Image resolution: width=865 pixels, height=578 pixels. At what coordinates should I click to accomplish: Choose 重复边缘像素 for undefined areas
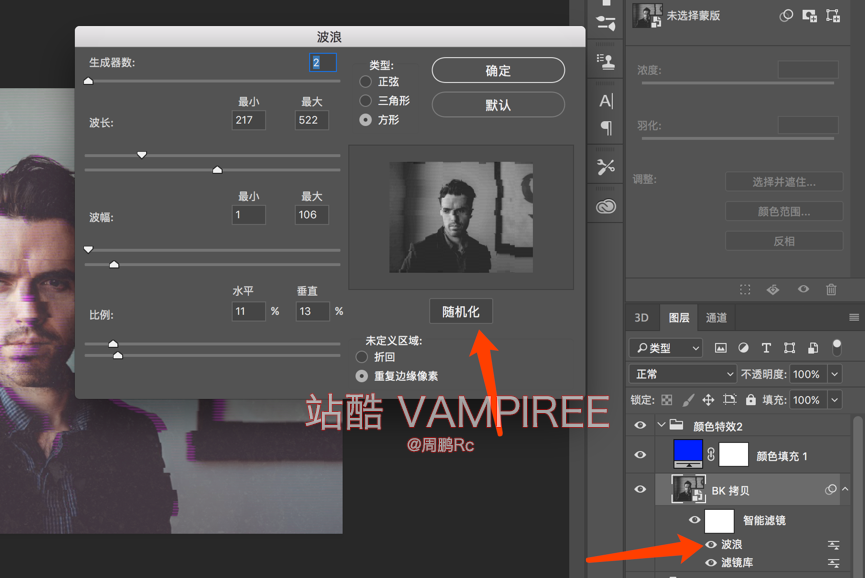pyautogui.click(x=361, y=376)
